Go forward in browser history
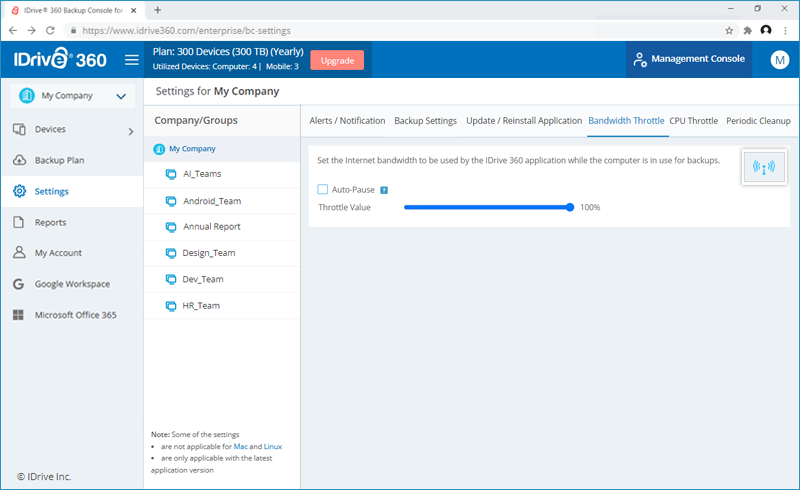The width and height of the screenshot is (800, 490). coord(31,31)
